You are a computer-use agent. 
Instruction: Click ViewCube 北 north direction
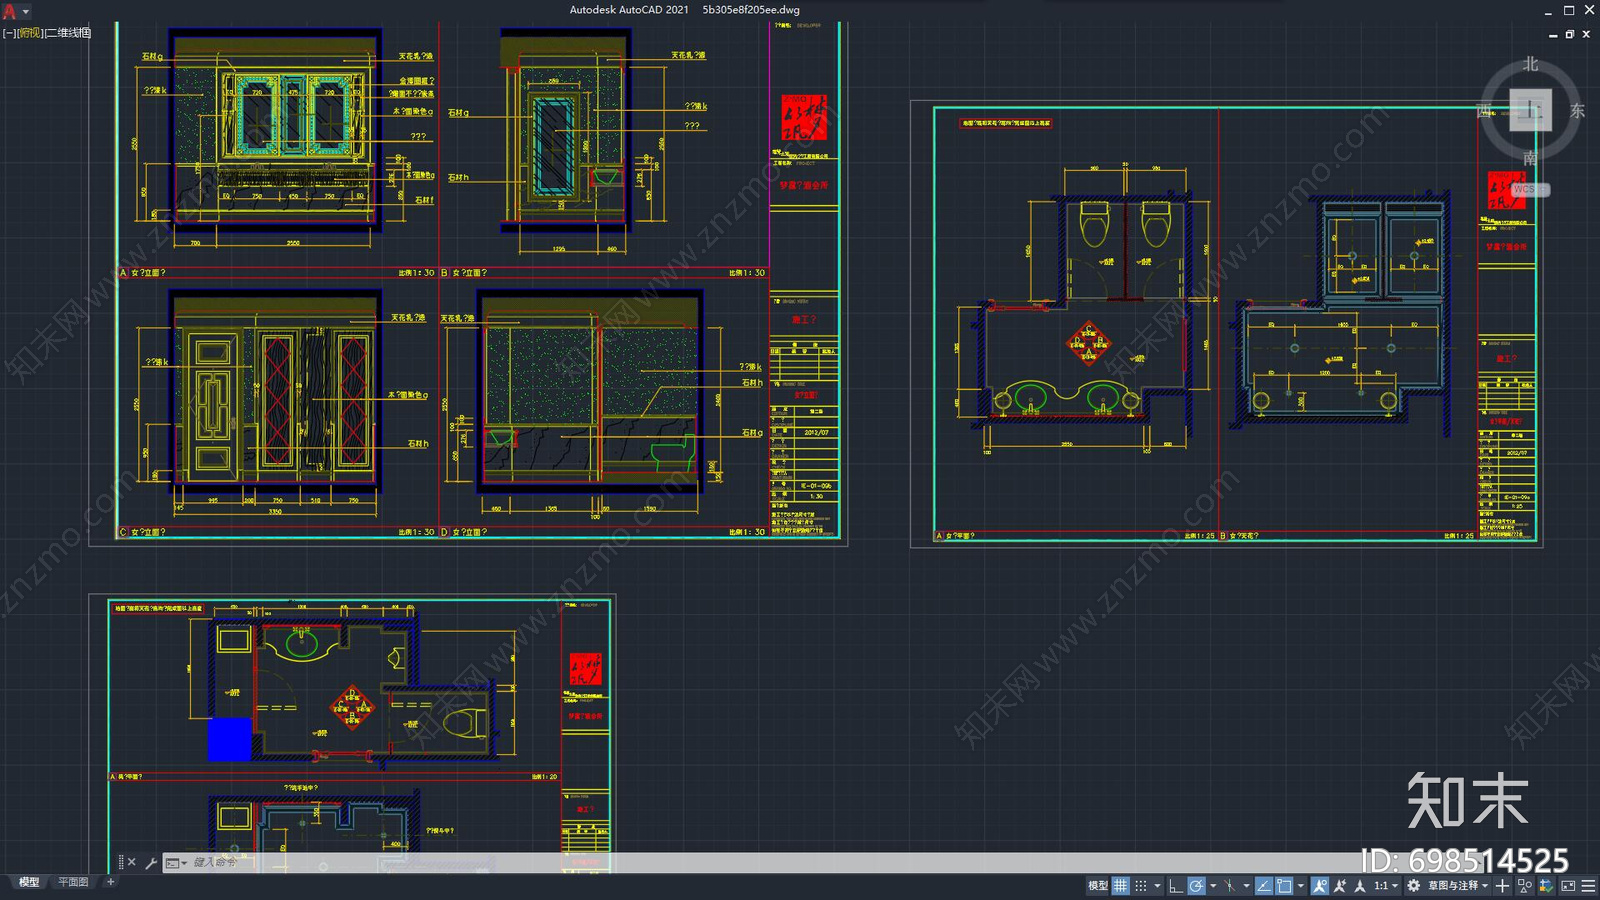[1530, 64]
